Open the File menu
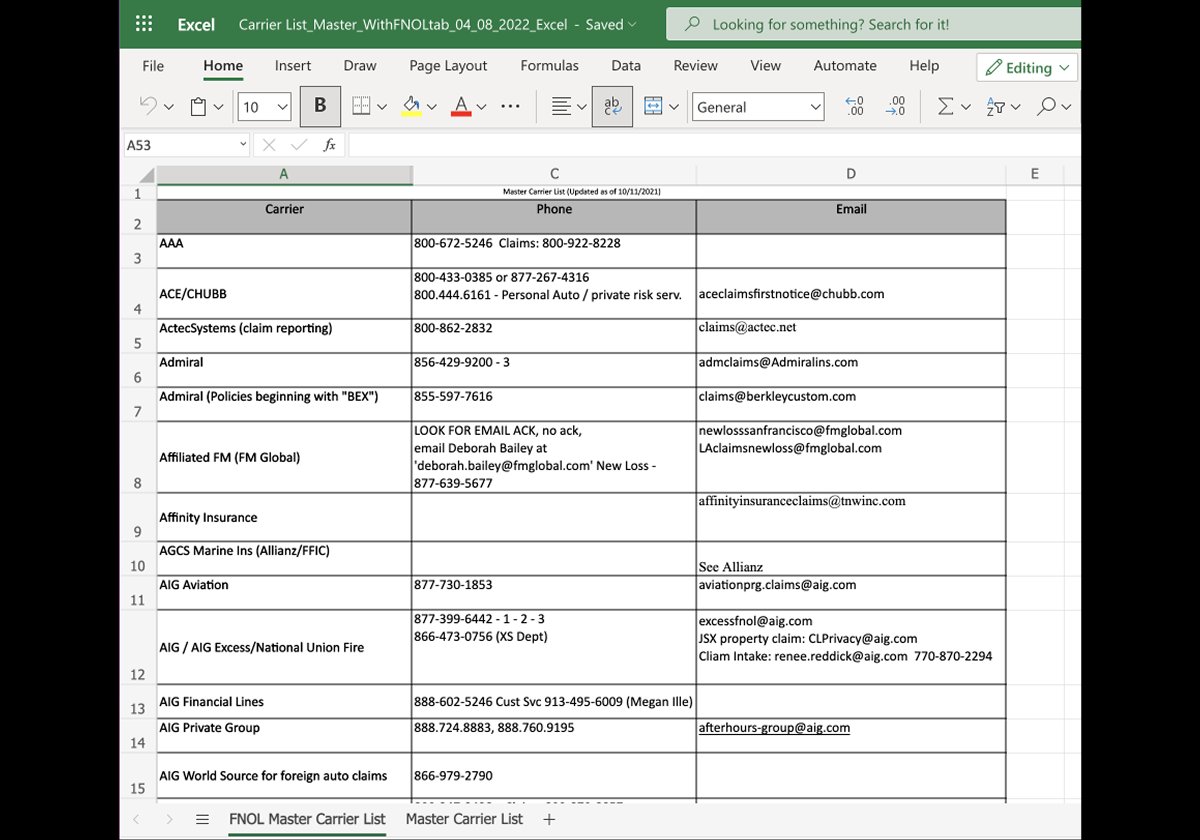The image size is (1200, 840). point(153,66)
